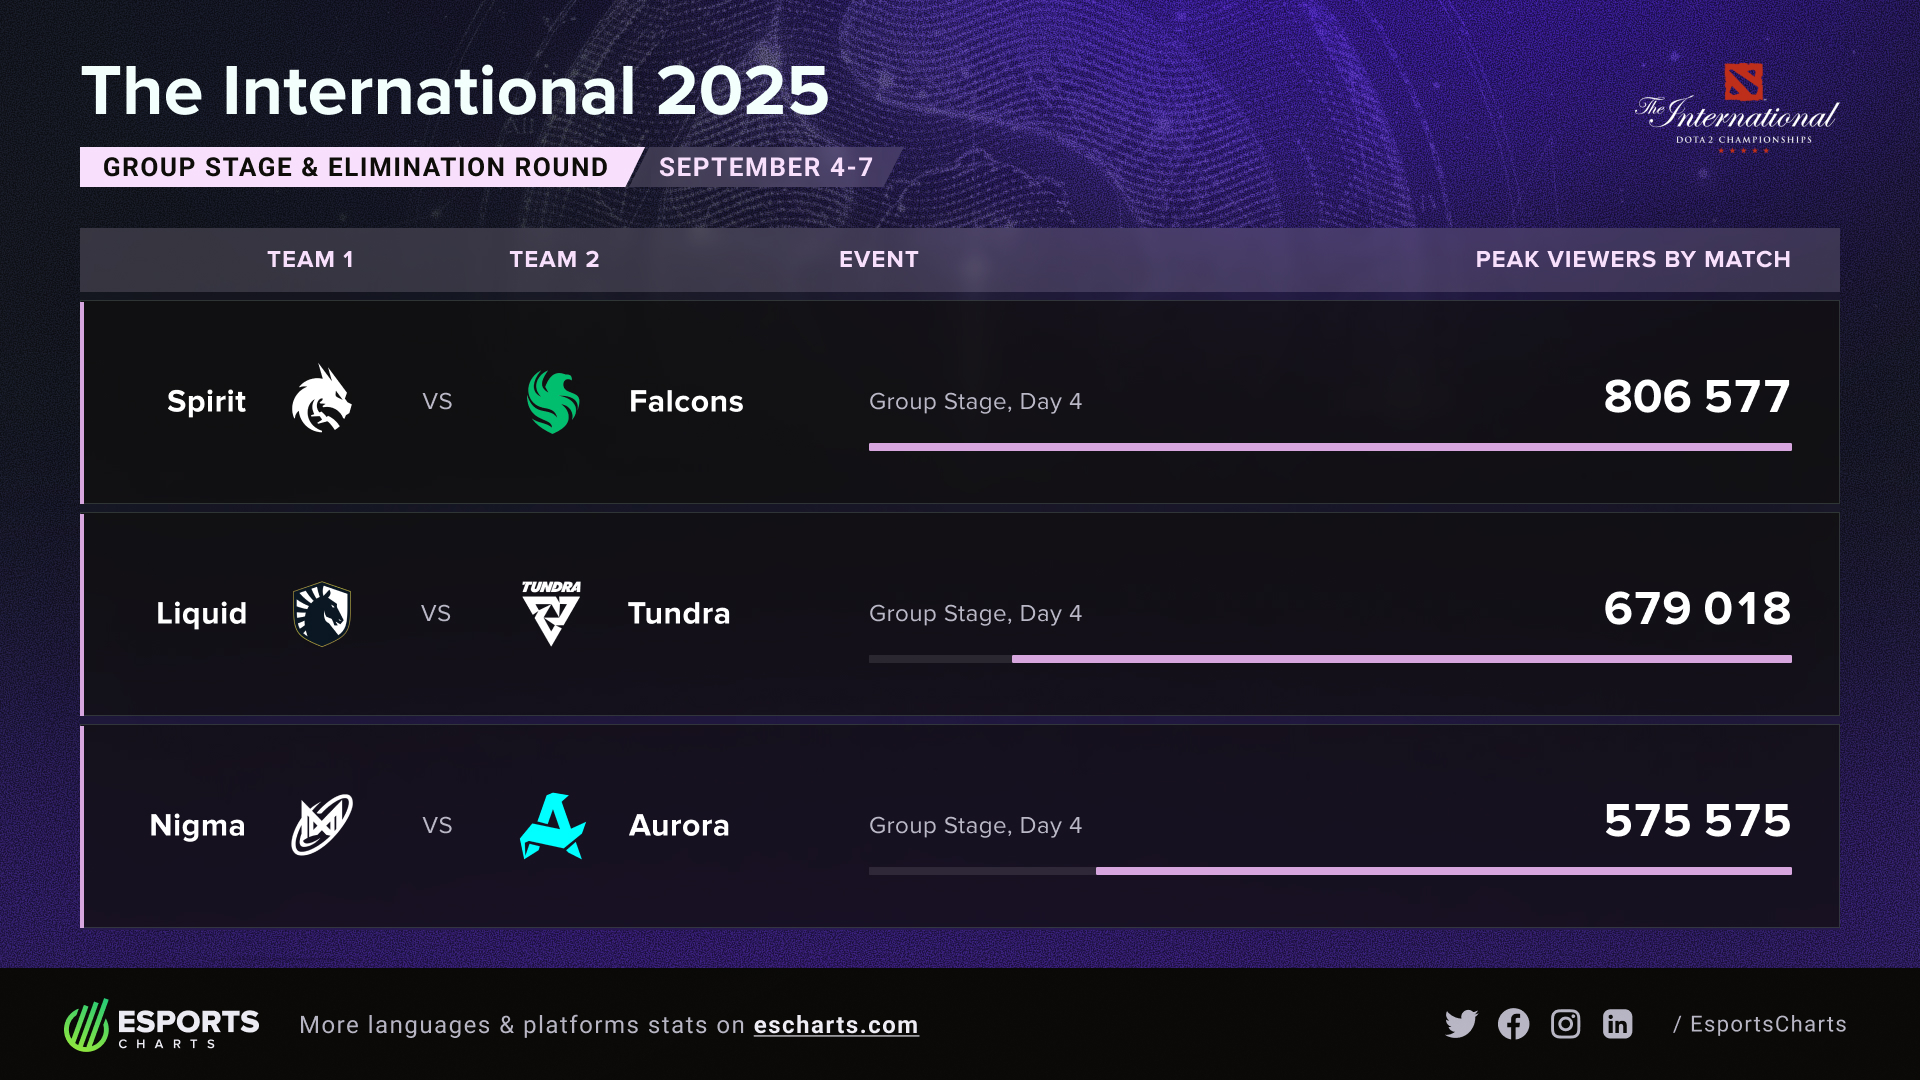The image size is (1920, 1080).
Task: Click the Liquid vs Tundra viewers bar
Action: pyautogui.click(x=1400, y=659)
